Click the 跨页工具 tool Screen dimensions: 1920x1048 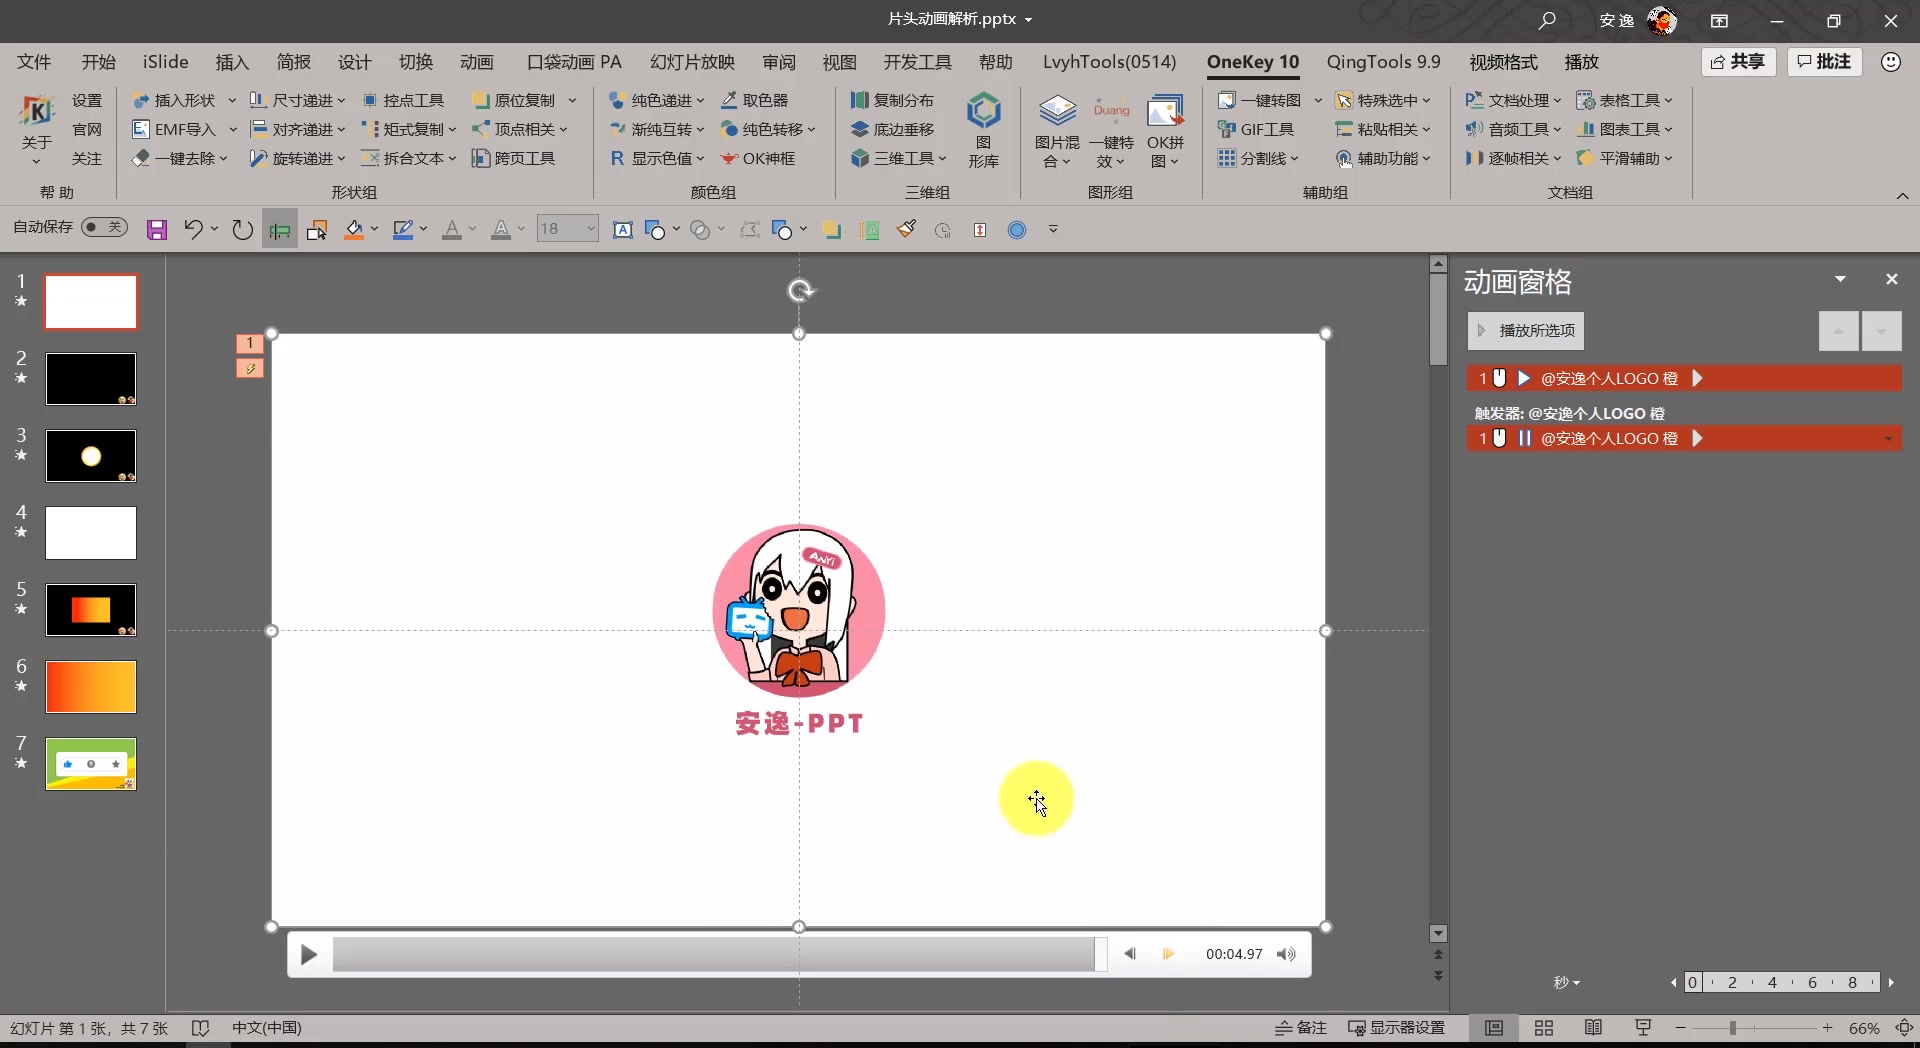click(x=514, y=158)
